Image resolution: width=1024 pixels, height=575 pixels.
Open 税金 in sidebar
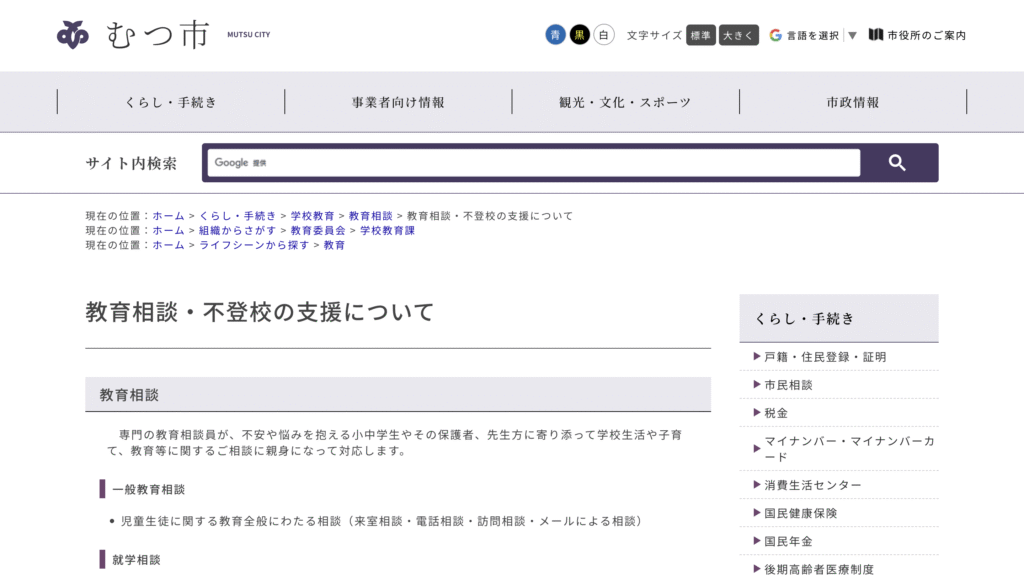click(x=776, y=413)
